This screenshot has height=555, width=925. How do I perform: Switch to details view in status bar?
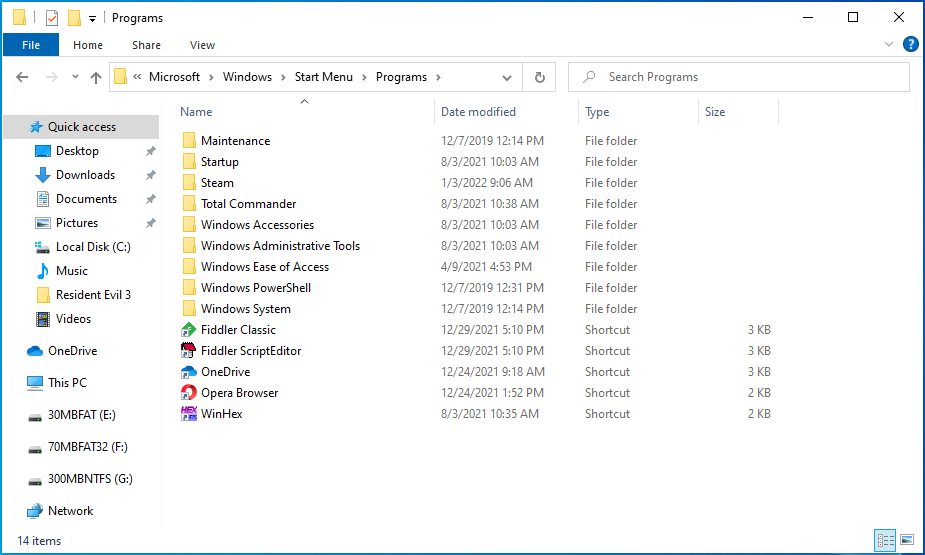pyautogui.click(x=886, y=541)
